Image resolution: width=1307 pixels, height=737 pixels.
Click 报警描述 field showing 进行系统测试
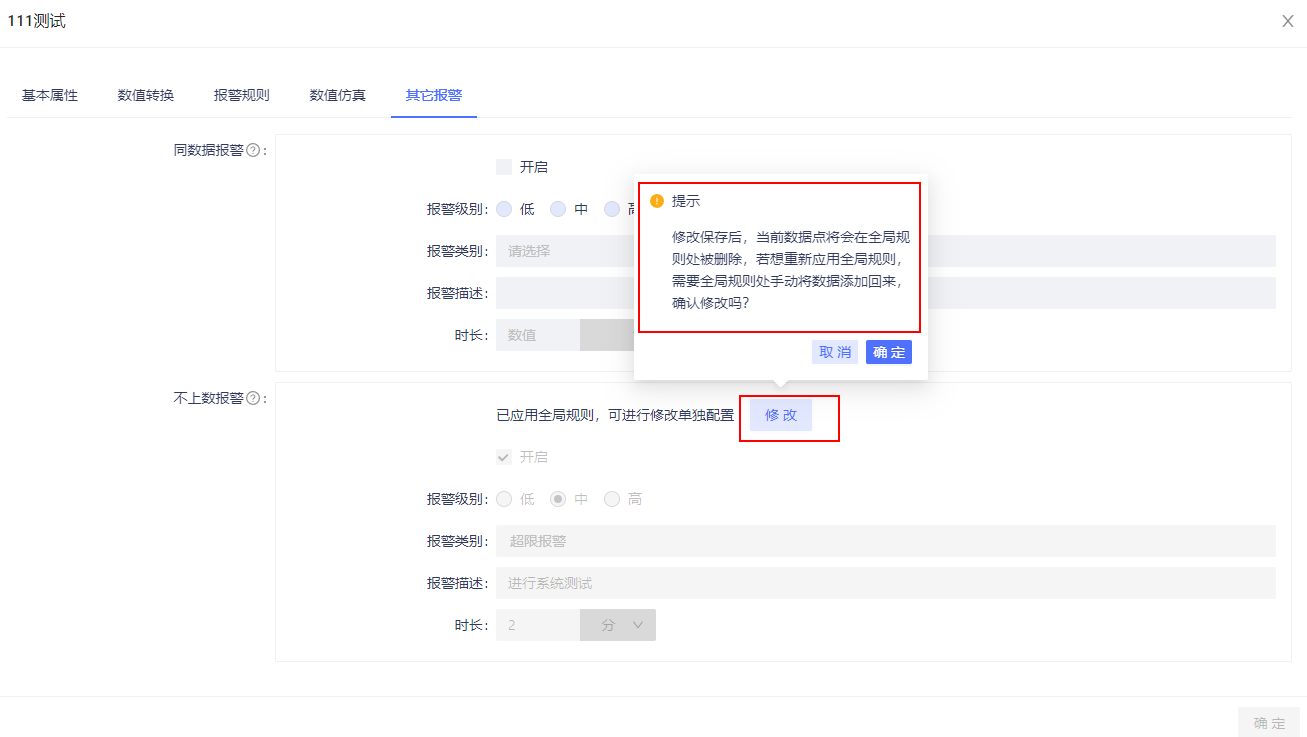point(886,583)
